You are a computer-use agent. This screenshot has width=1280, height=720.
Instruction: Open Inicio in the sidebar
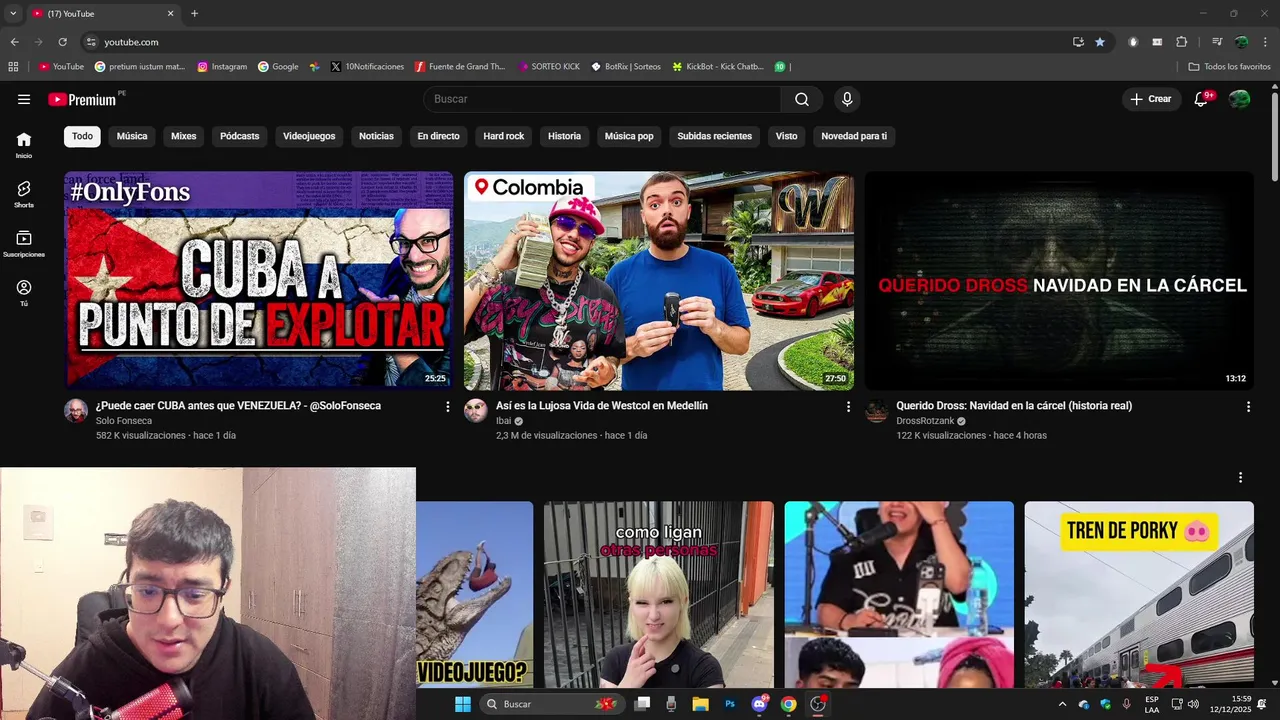(24, 145)
